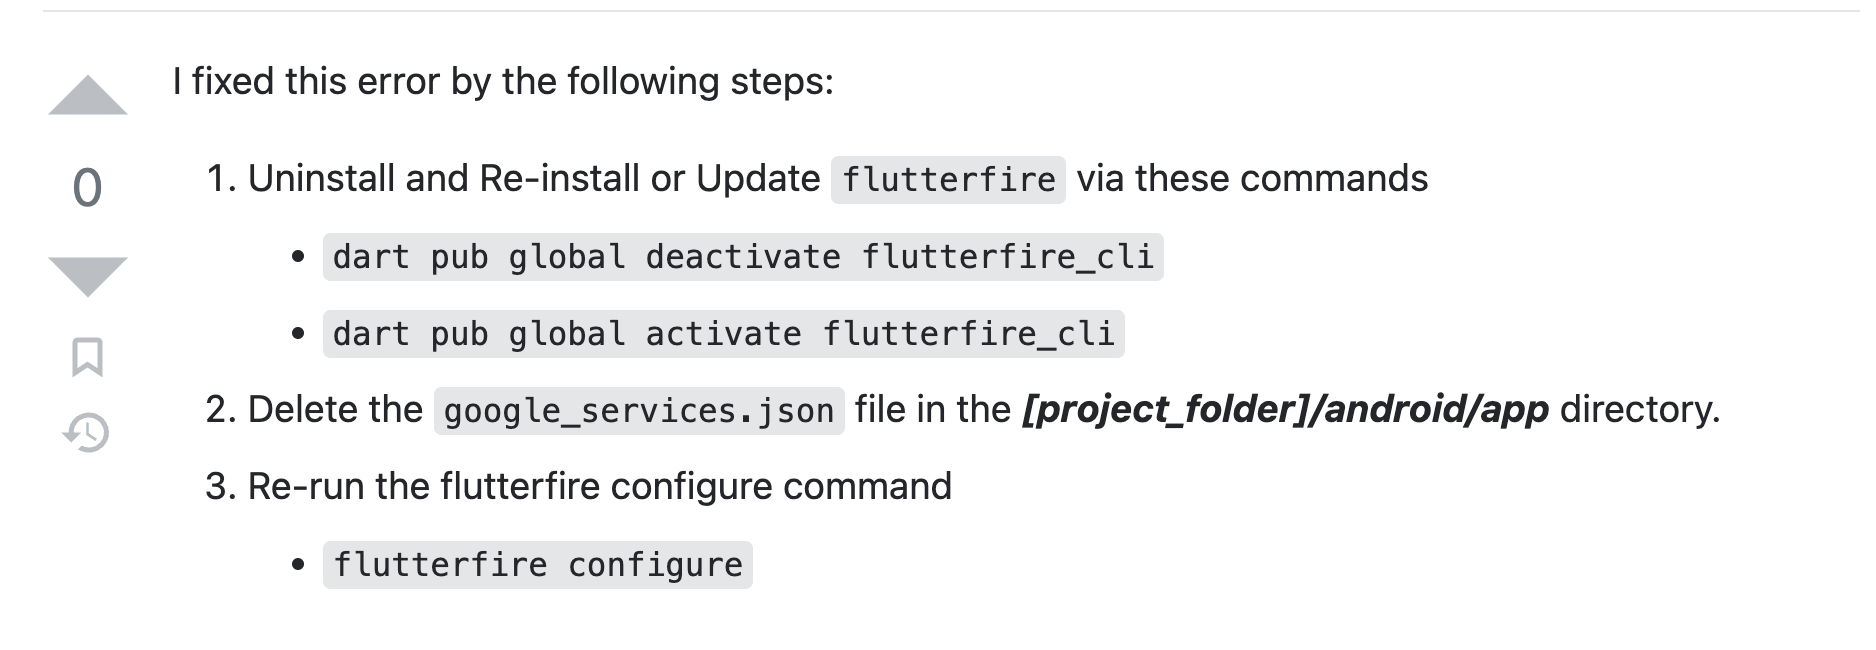This screenshot has height=650, width=1876.
Task: Click the 'file in the' text
Action: point(933,410)
